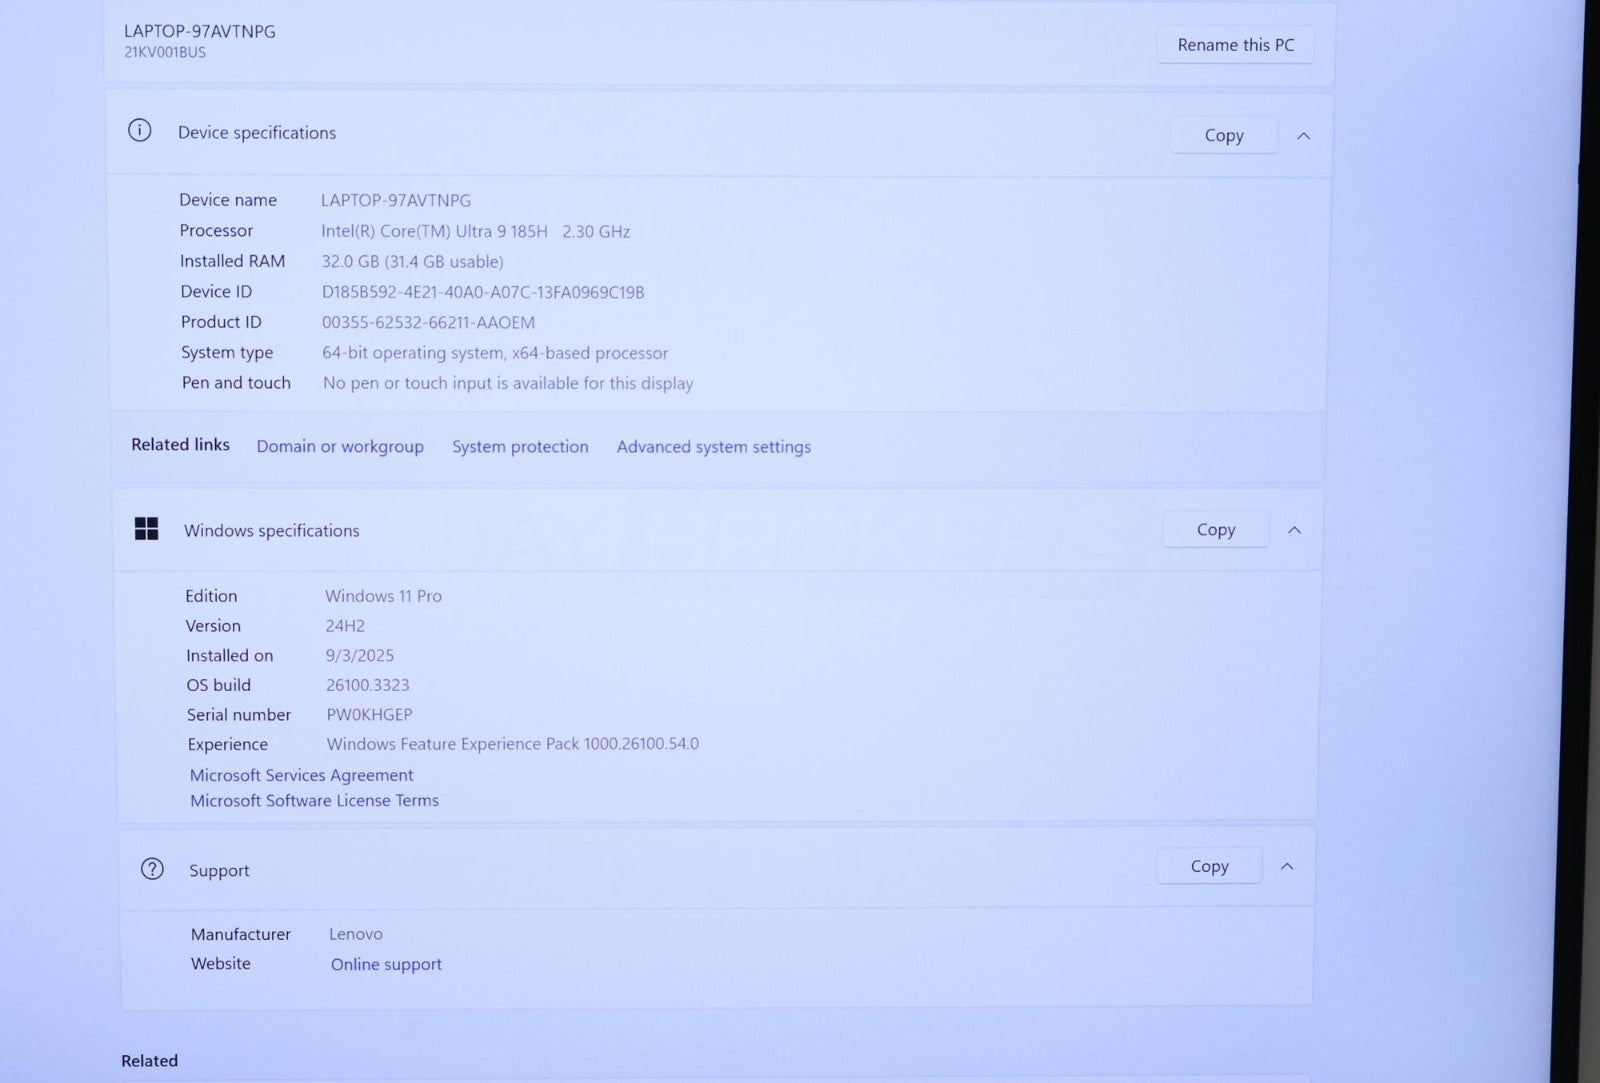Copy the Windows specifications
This screenshot has height=1083, width=1600.
(1215, 530)
